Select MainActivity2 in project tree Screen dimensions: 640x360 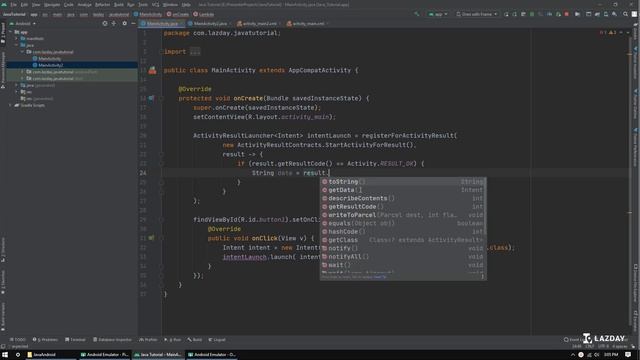51,65
